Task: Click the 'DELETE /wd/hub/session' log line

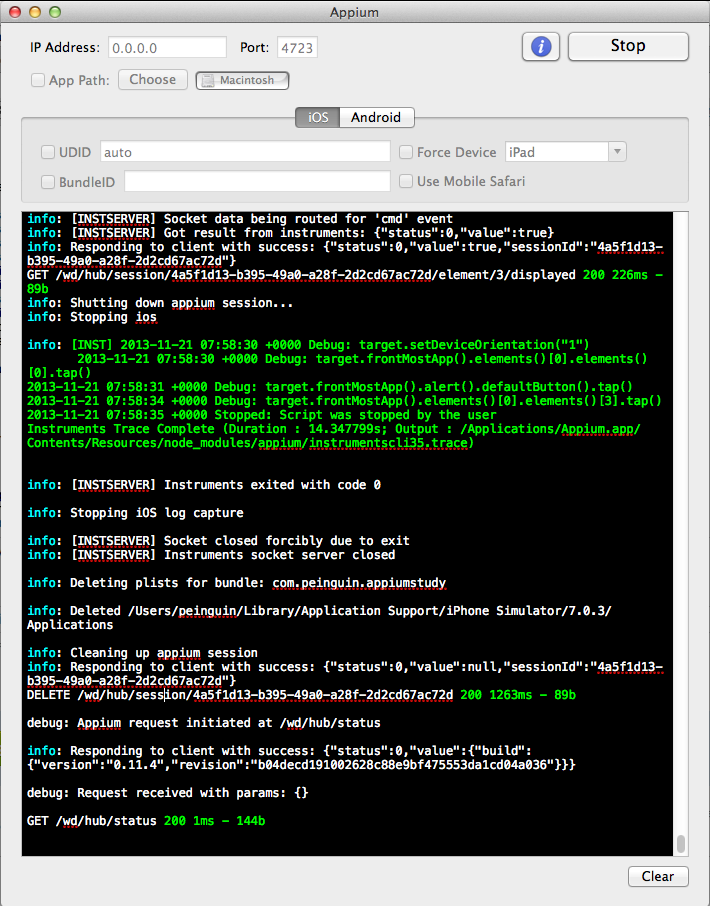Action: click(301, 695)
